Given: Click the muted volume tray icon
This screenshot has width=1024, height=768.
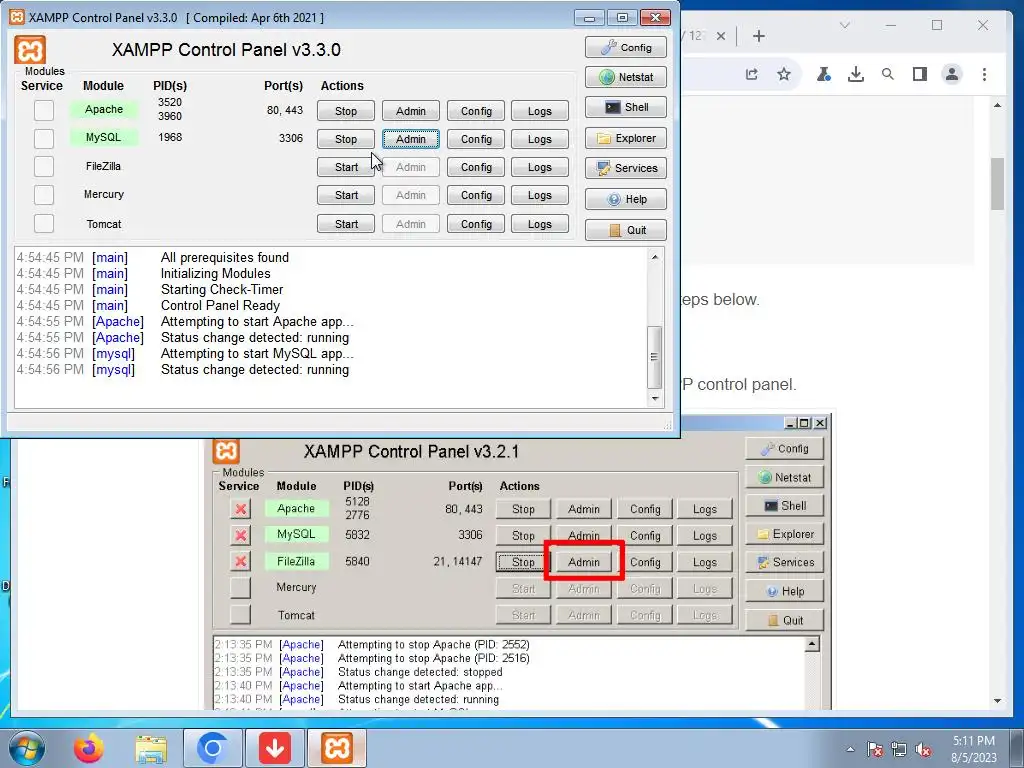Looking at the screenshot, I should click(x=923, y=750).
